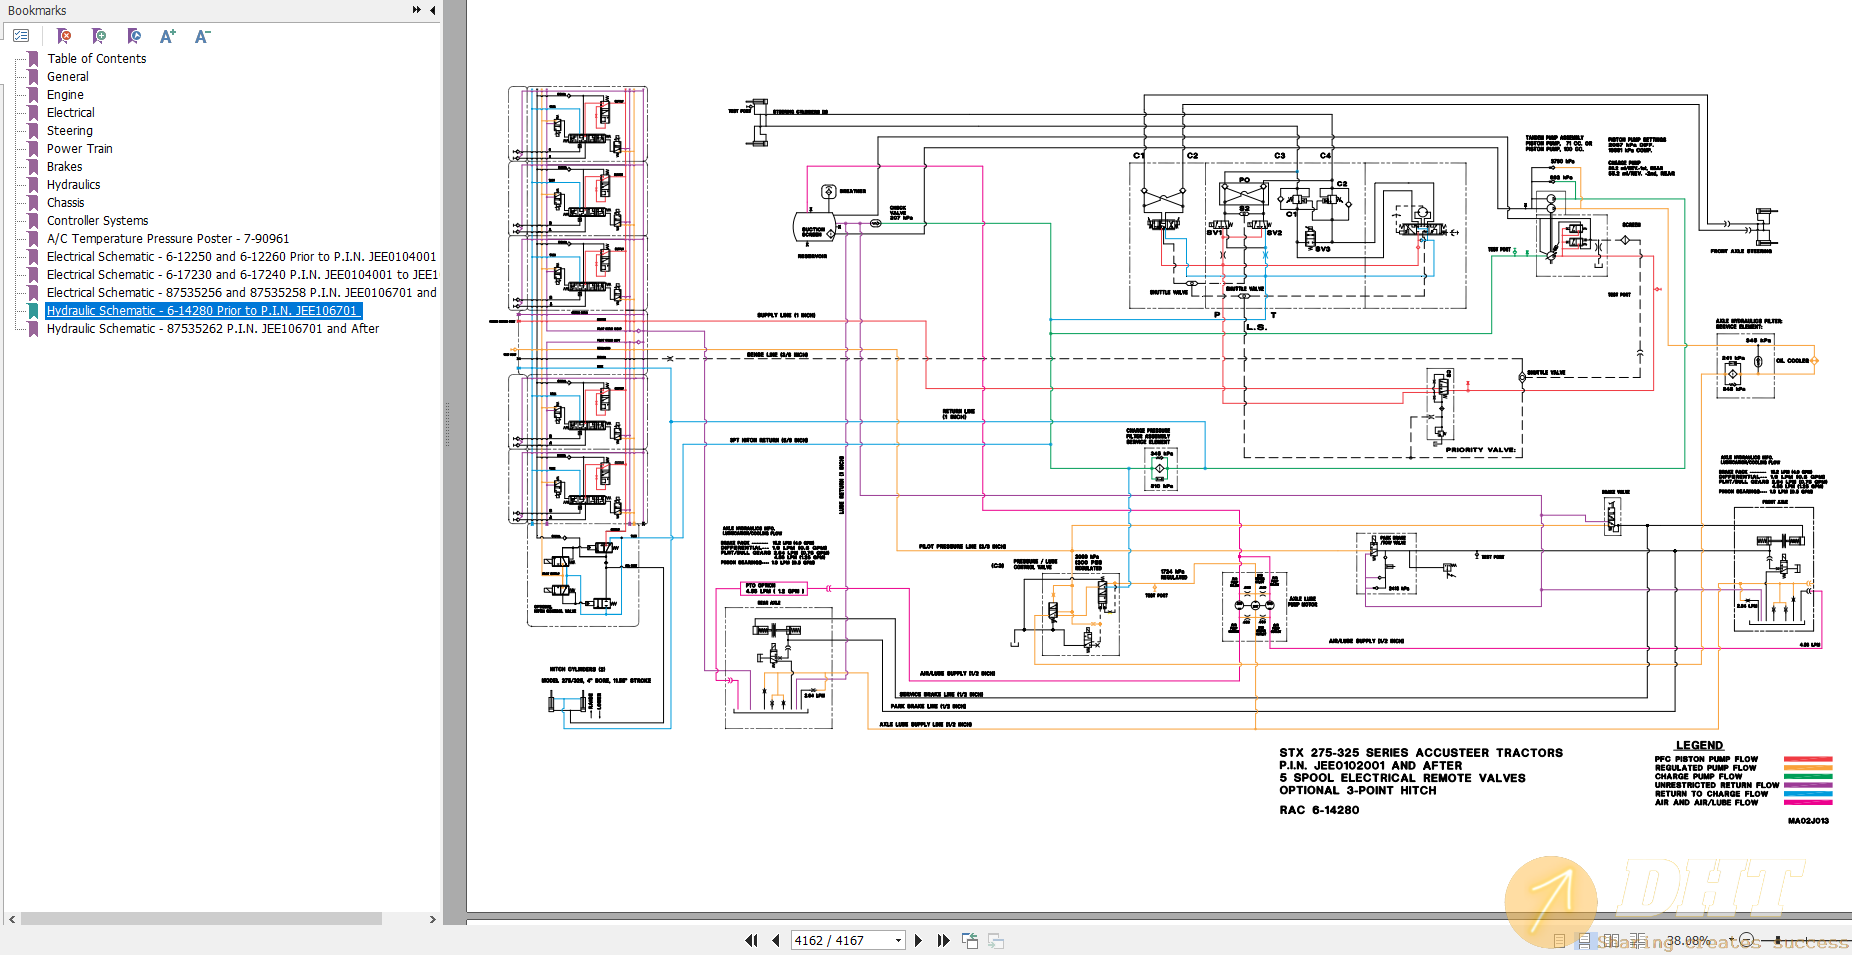Open Hydraulic Schematic - 87535262 P.I.N. JEE106701

click(x=212, y=328)
